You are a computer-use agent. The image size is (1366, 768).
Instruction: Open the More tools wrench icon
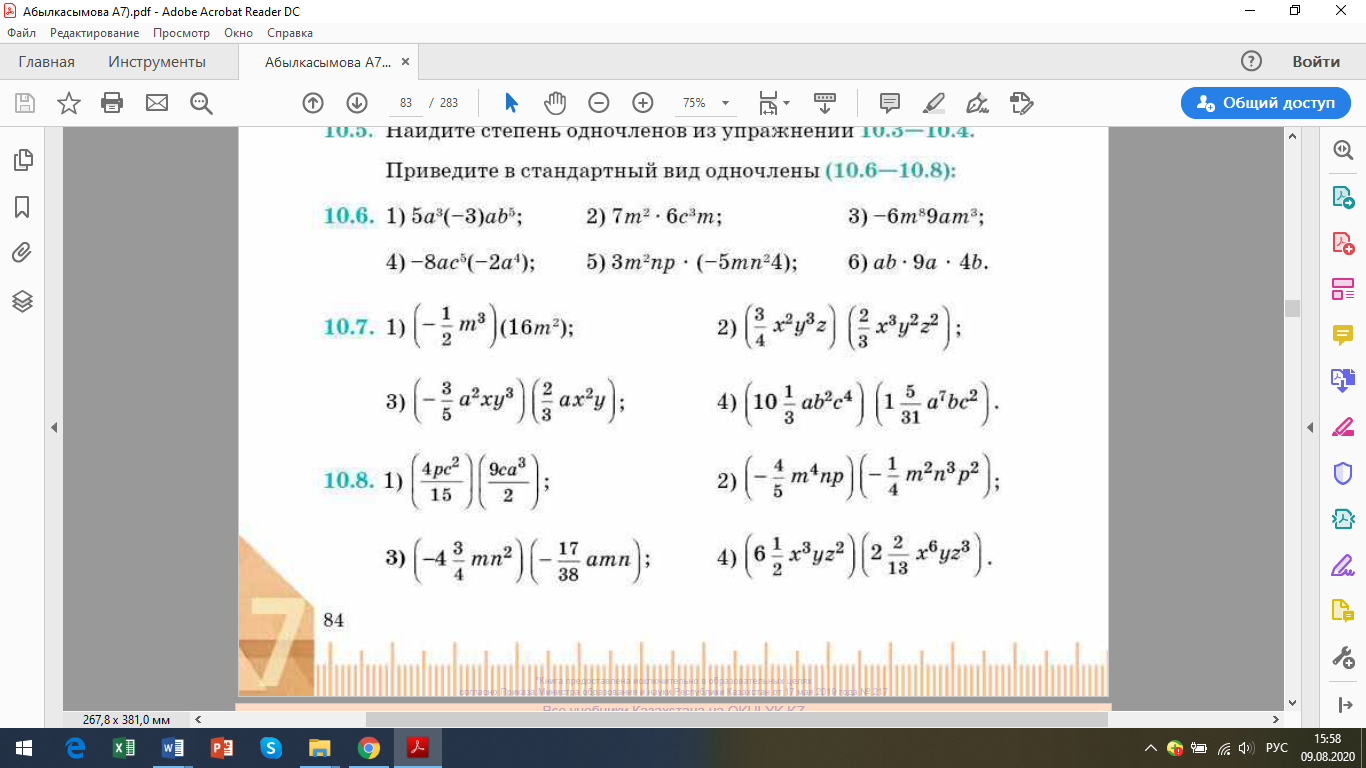click(1342, 657)
